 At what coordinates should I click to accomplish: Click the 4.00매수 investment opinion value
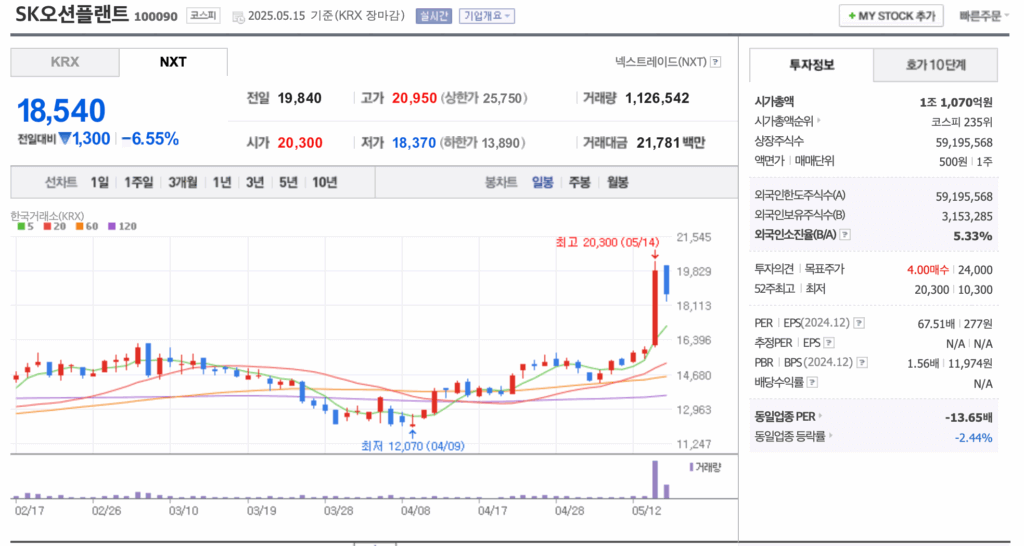[x=928, y=270]
